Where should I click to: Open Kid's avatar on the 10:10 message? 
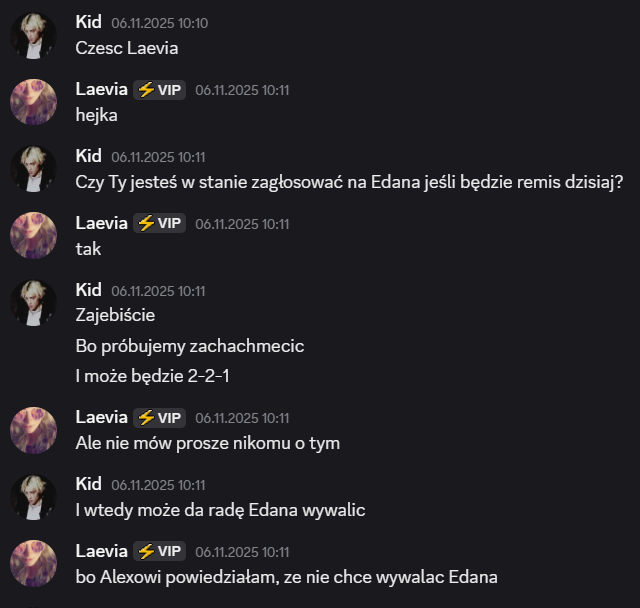point(33,36)
